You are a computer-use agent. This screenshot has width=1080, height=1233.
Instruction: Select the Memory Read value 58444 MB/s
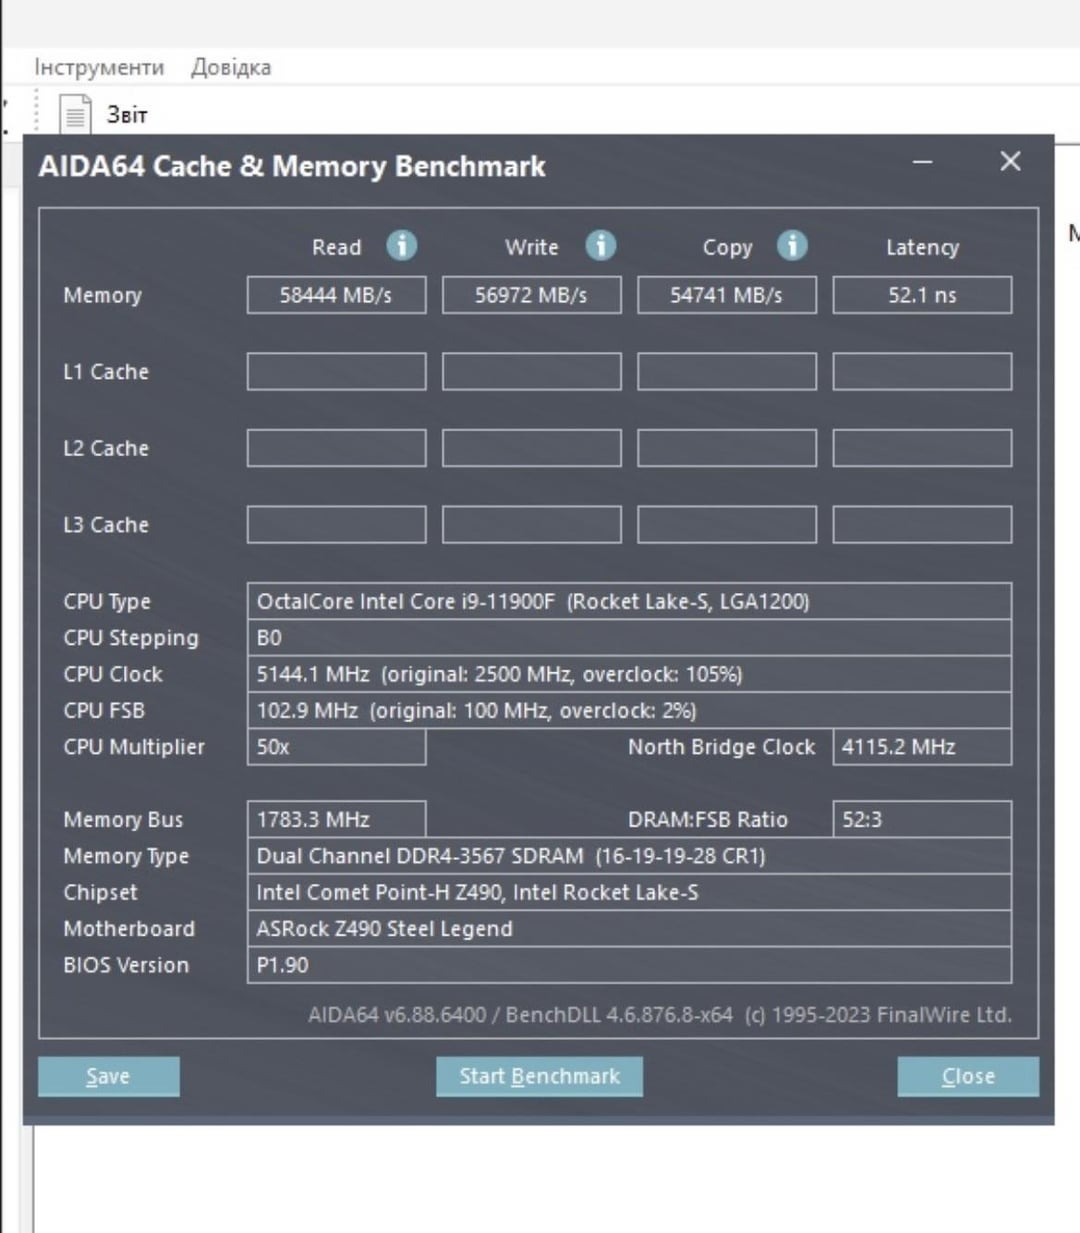(x=336, y=295)
